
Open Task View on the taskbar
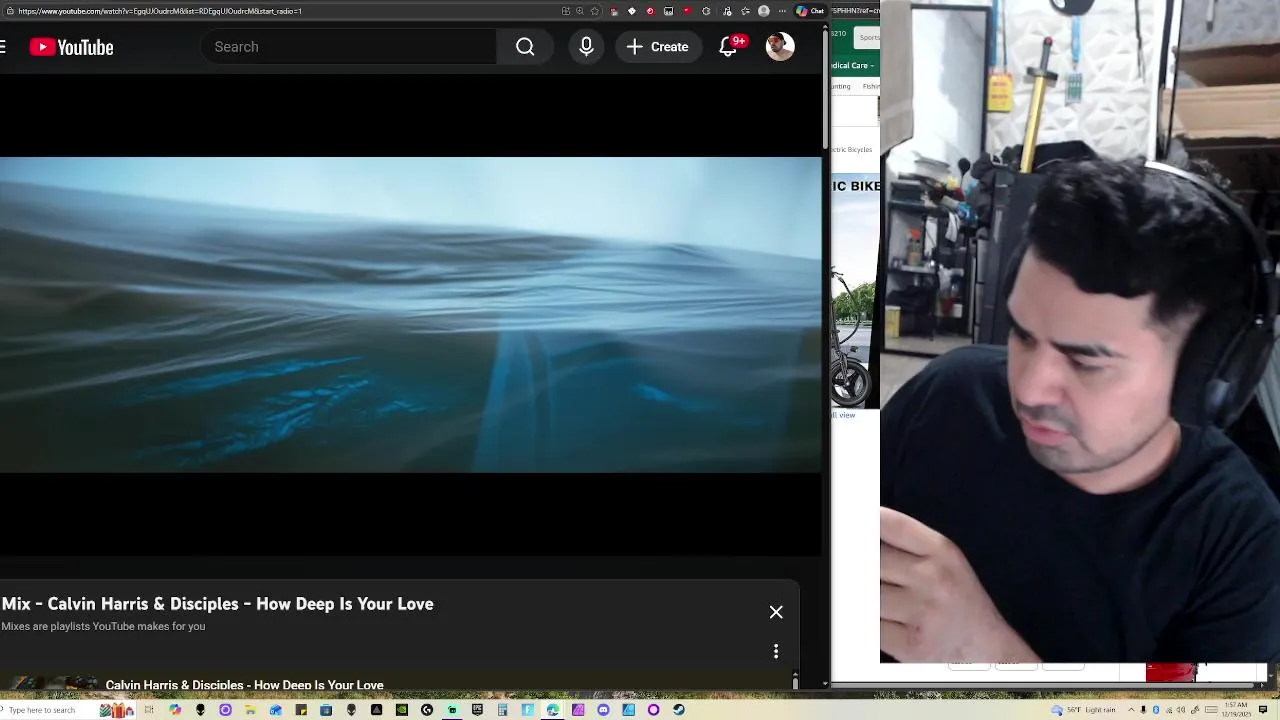[x=149, y=710]
